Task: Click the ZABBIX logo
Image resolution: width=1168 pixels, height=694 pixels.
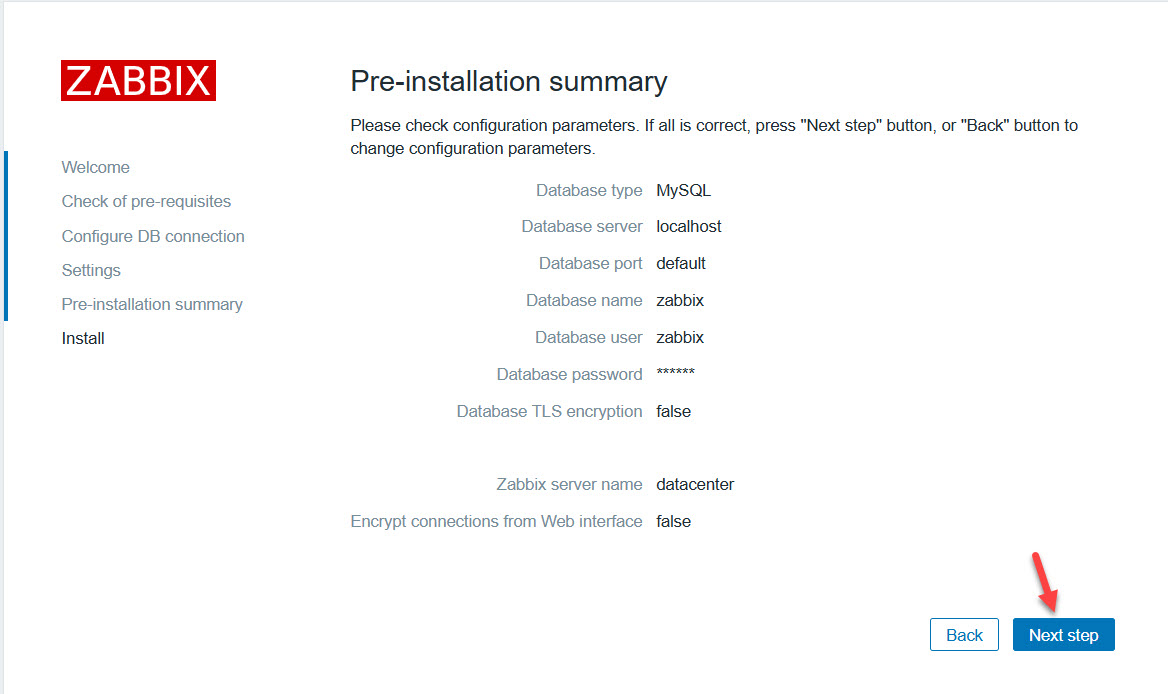Action: [x=138, y=81]
